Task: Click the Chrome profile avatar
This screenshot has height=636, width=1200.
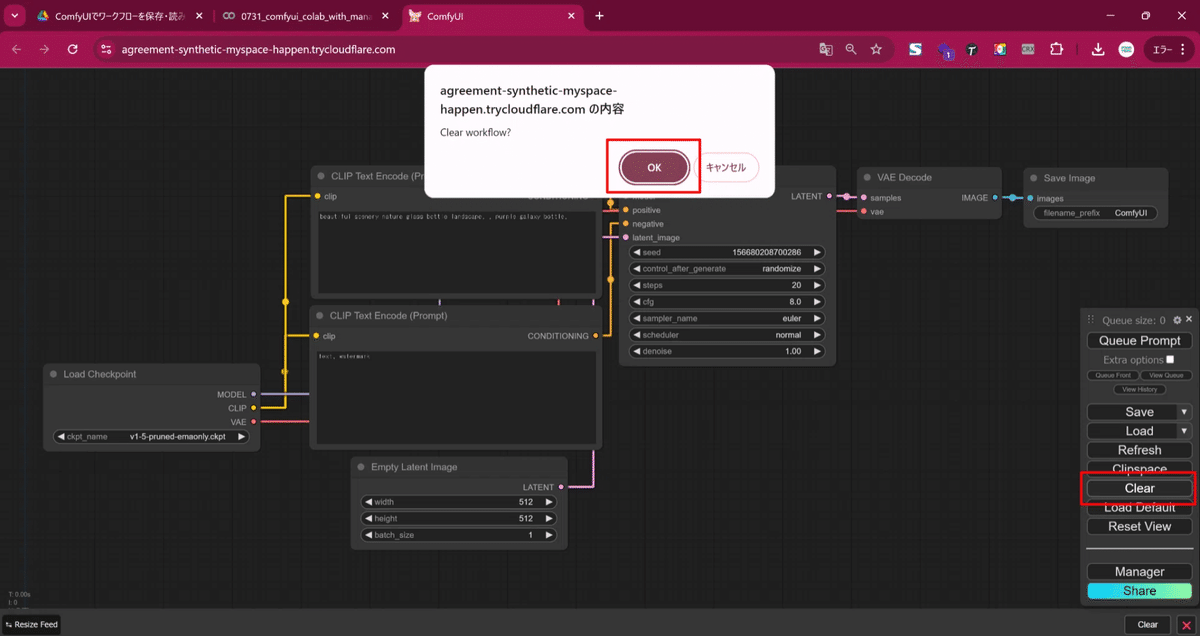Action: (1126, 49)
